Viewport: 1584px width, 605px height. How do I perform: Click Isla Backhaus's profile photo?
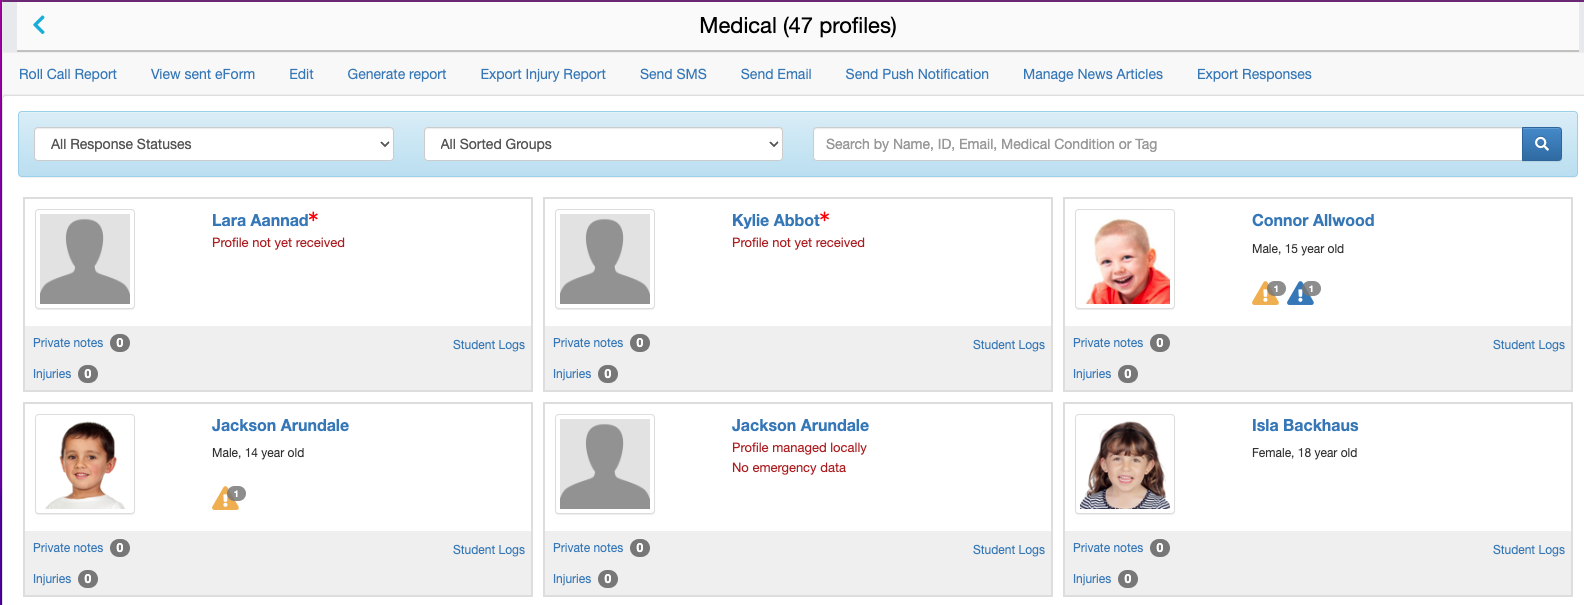pyautogui.click(x=1125, y=464)
